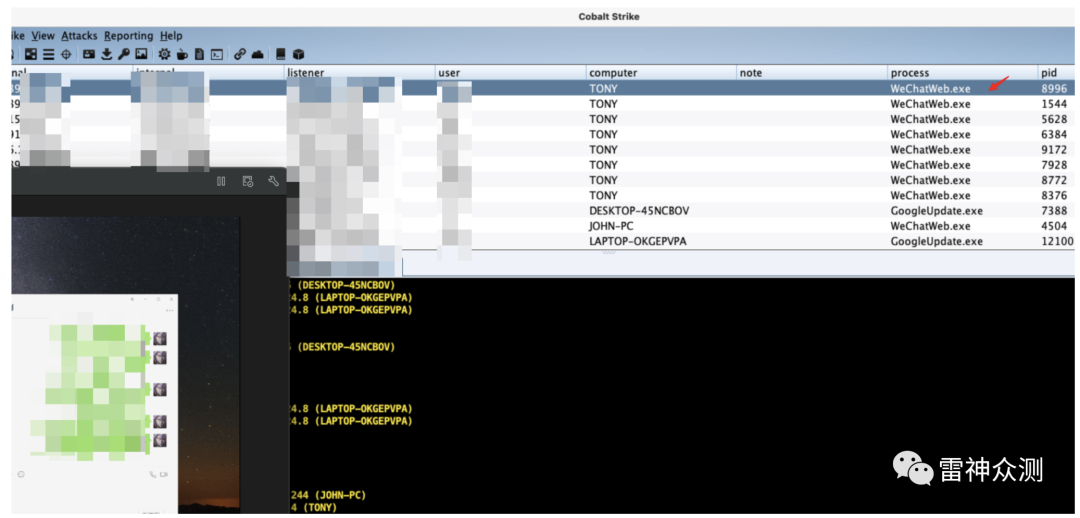Sort by the pid column header
Image resolution: width=1080 pixels, height=518 pixels.
tap(1059, 72)
